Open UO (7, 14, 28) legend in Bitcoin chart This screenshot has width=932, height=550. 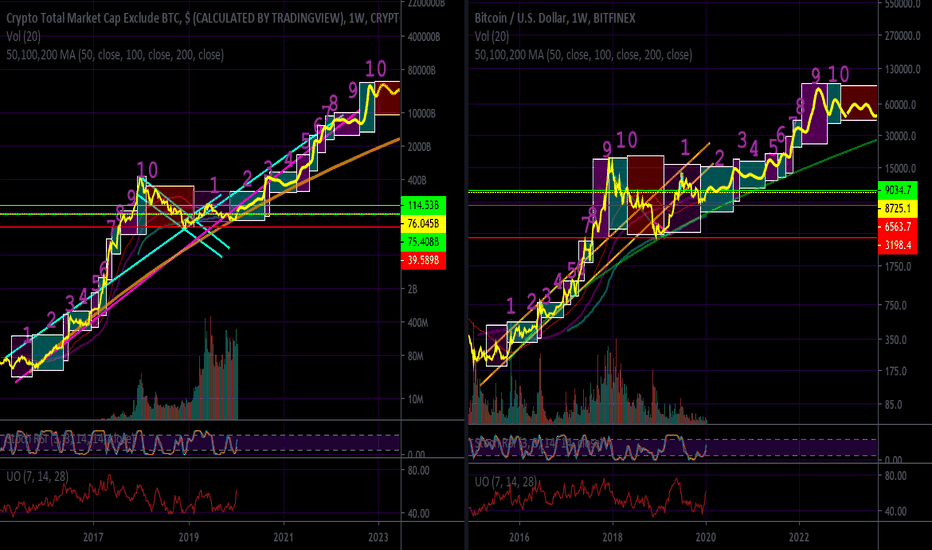point(505,482)
